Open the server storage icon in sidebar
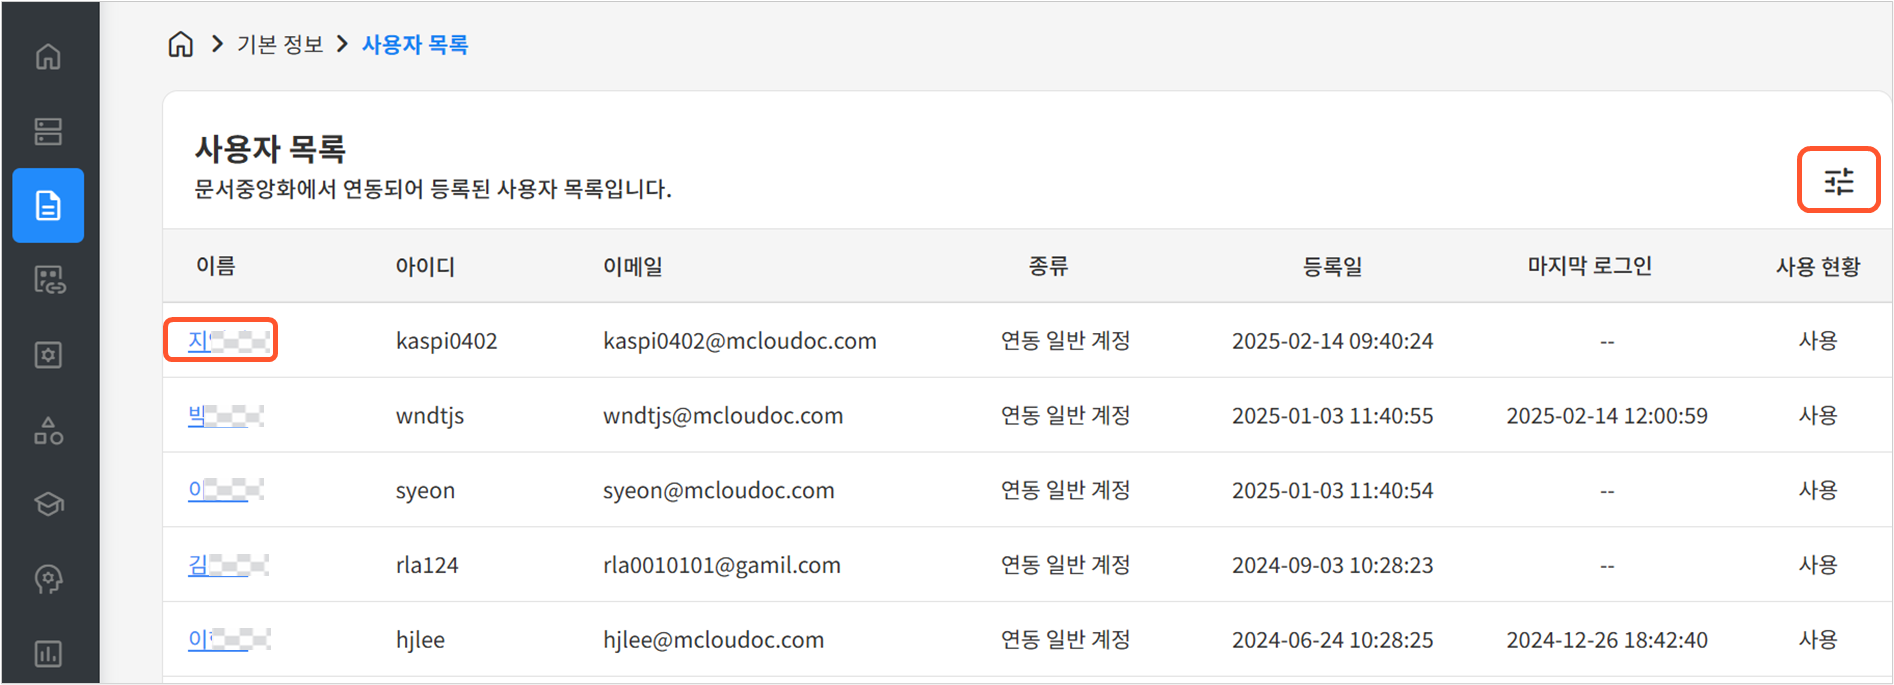The width and height of the screenshot is (1894, 685). (48, 131)
